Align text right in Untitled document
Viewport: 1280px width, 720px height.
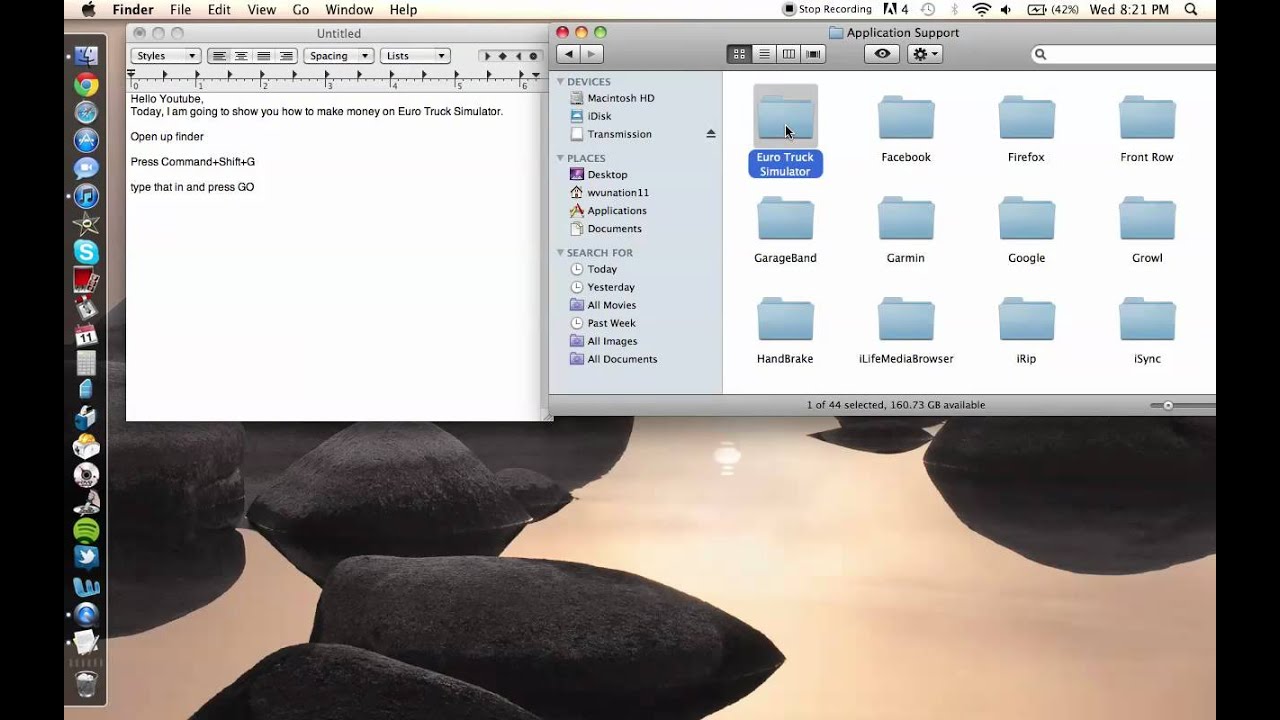coord(286,56)
